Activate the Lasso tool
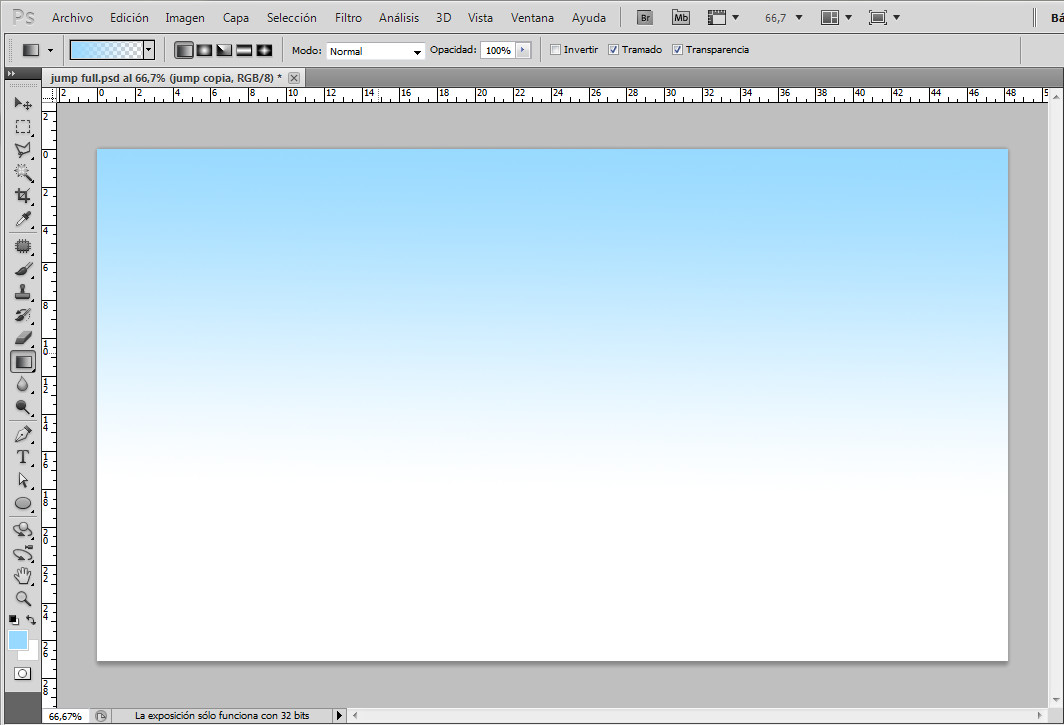Viewport: 1064px width, 725px height. (23, 150)
